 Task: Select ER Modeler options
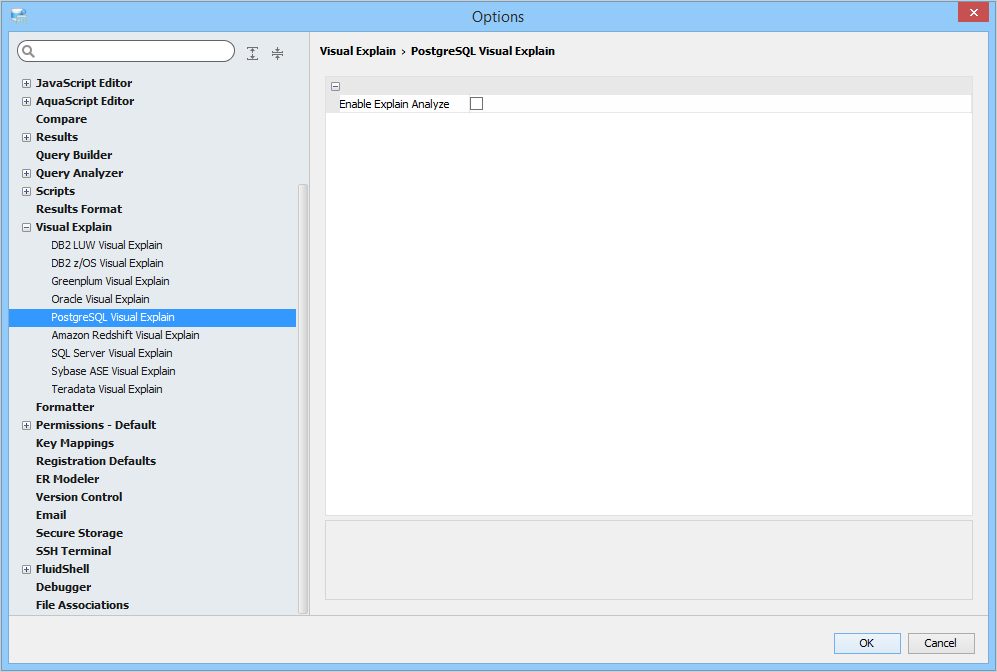(x=67, y=479)
